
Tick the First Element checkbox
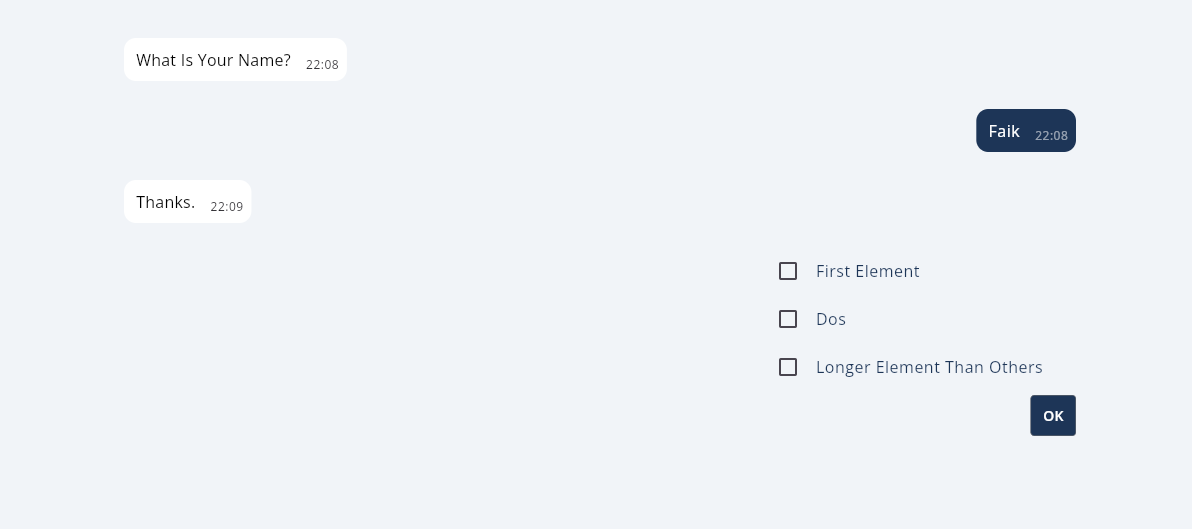click(x=788, y=271)
